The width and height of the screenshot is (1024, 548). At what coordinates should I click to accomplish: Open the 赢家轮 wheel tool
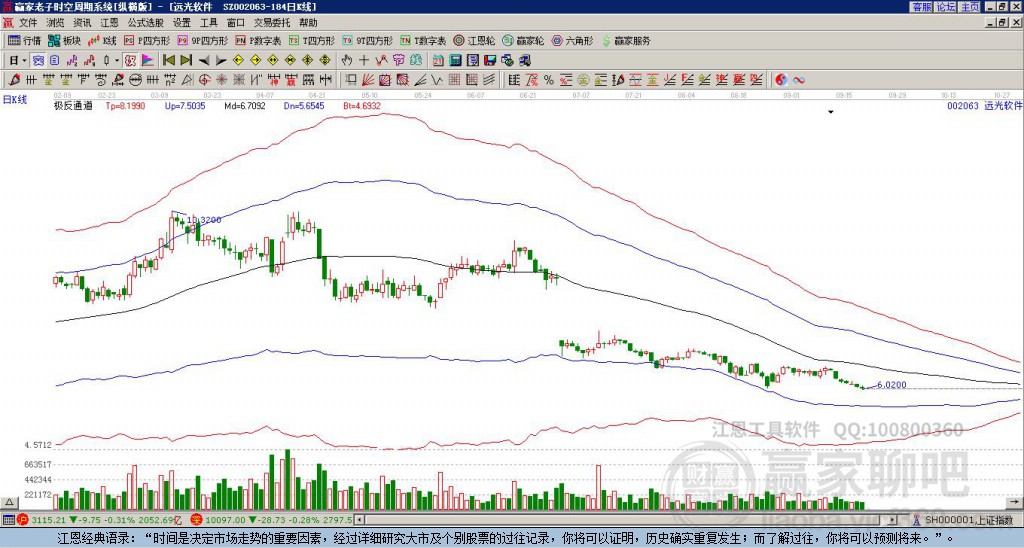[523, 40]
